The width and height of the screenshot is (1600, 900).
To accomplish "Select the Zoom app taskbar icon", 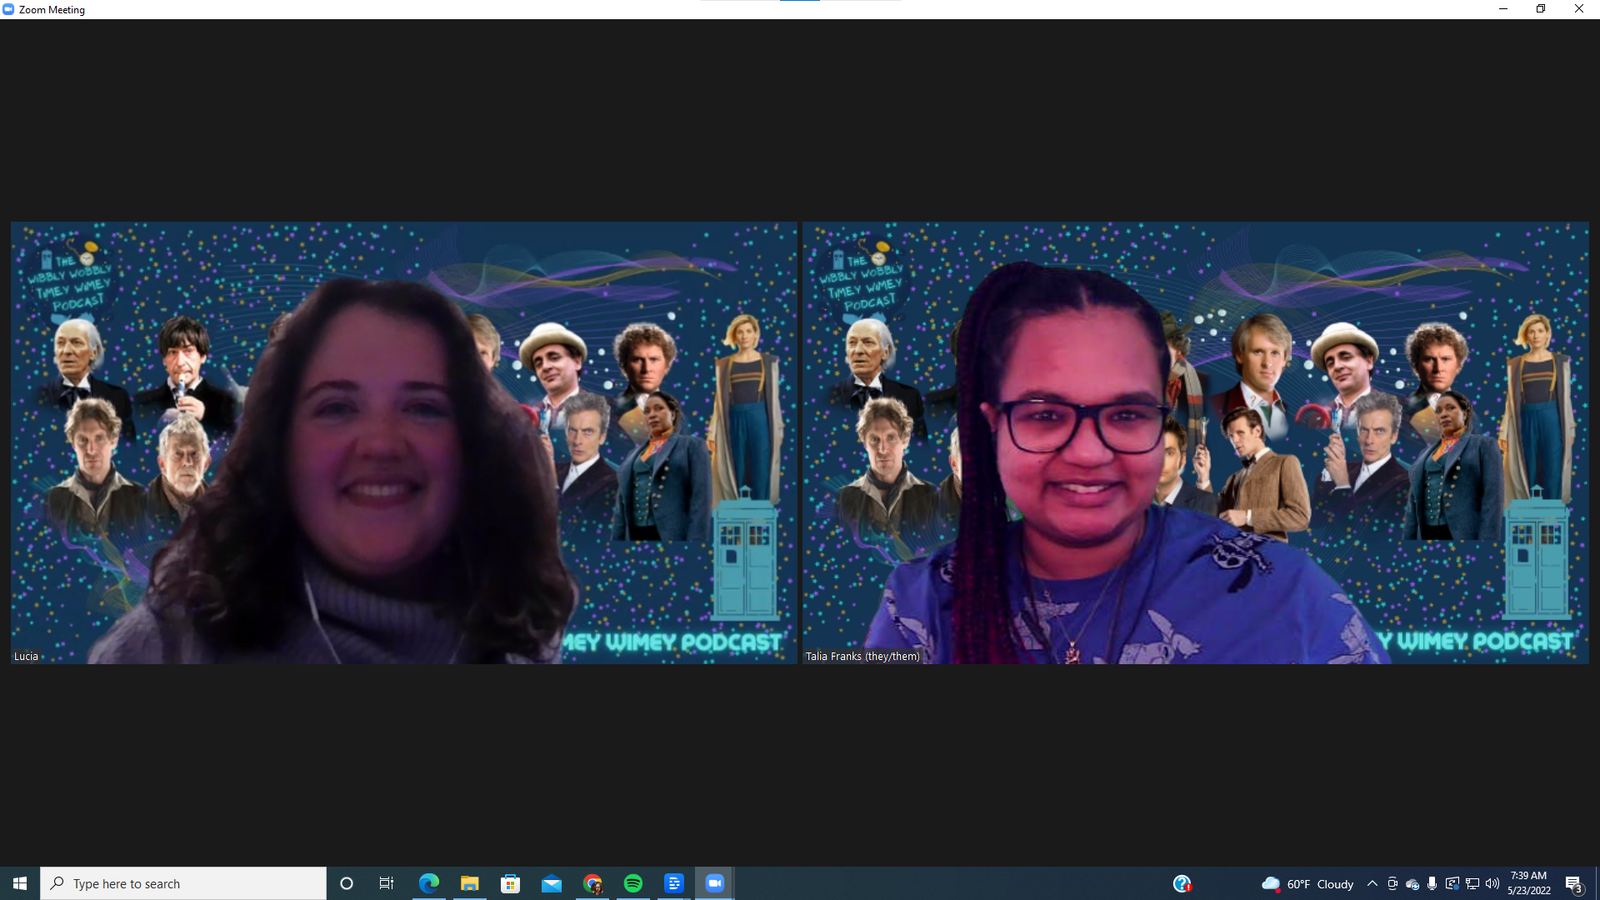I will click(x=715, y=883).
